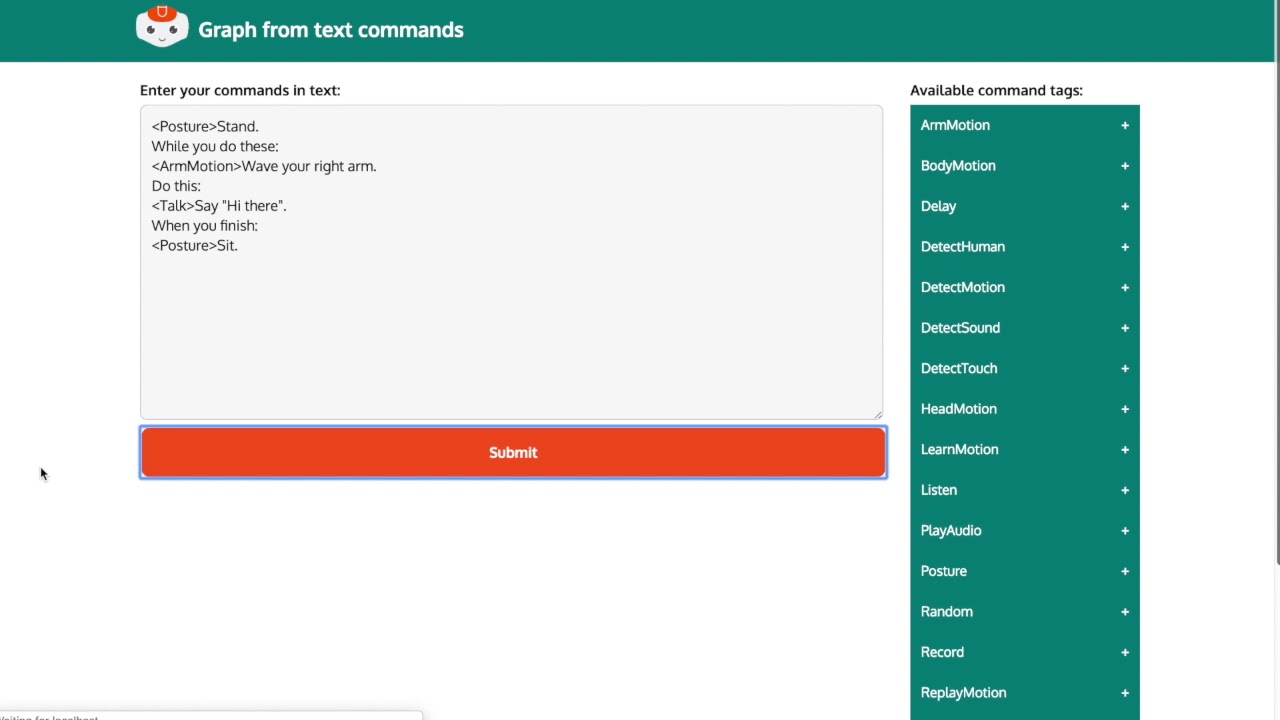Click inside the commands text area
The width and height of the screenshot is (1280, 720).
(x=511, y=262)
